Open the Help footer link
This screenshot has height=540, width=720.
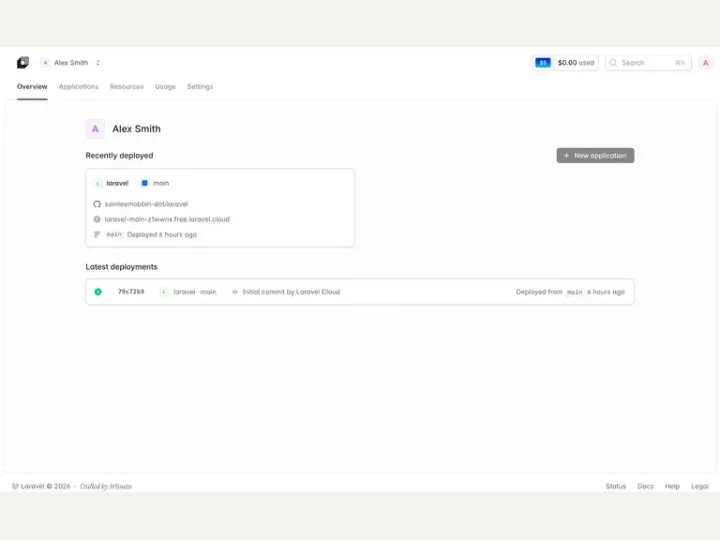click(672, 486)
